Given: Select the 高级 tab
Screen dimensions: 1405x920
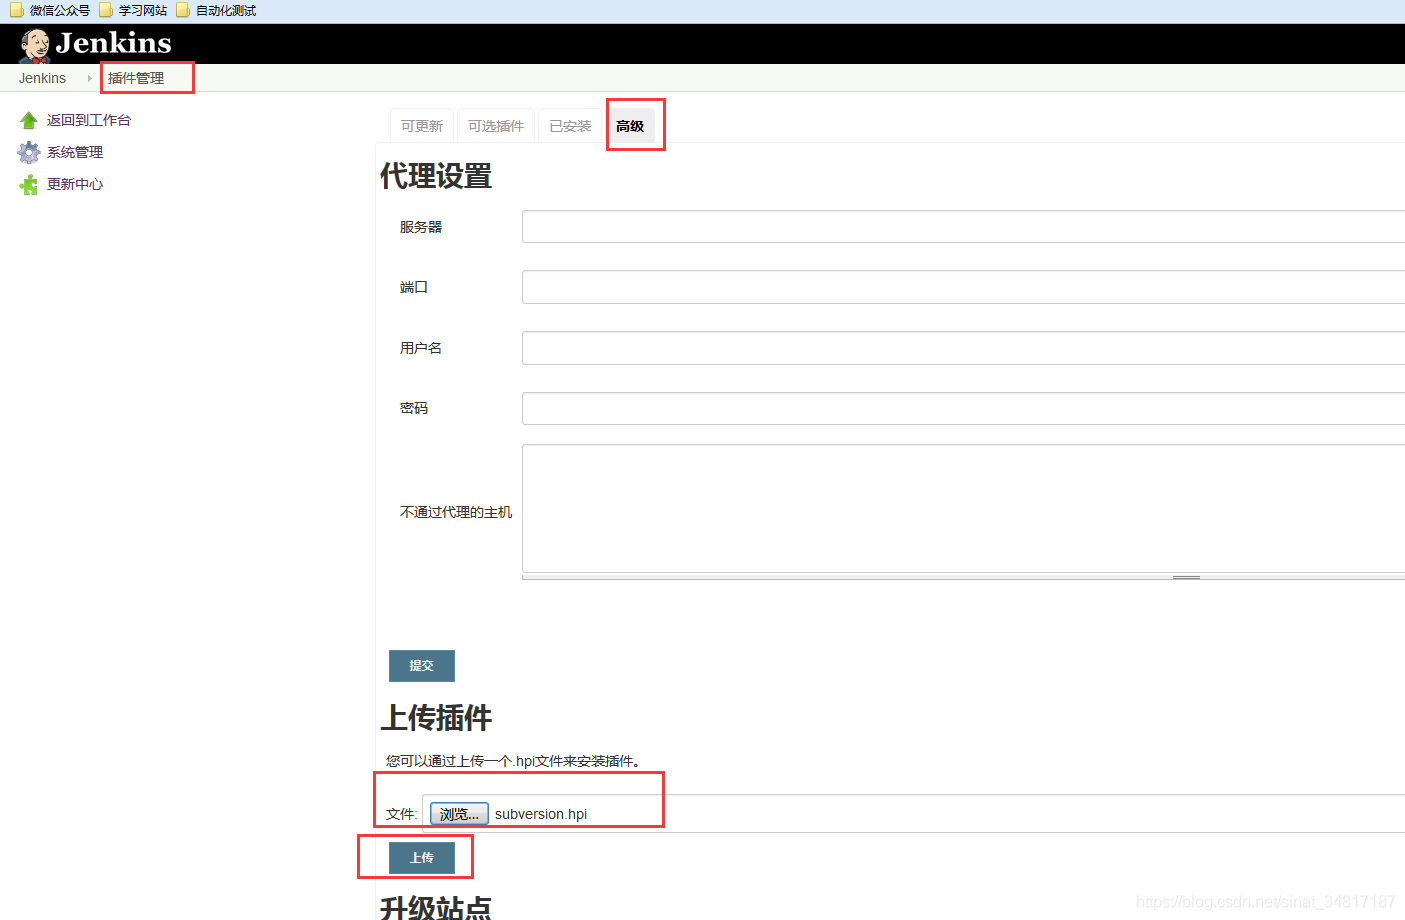Looking at the screenshot, I should coord(630,126).
